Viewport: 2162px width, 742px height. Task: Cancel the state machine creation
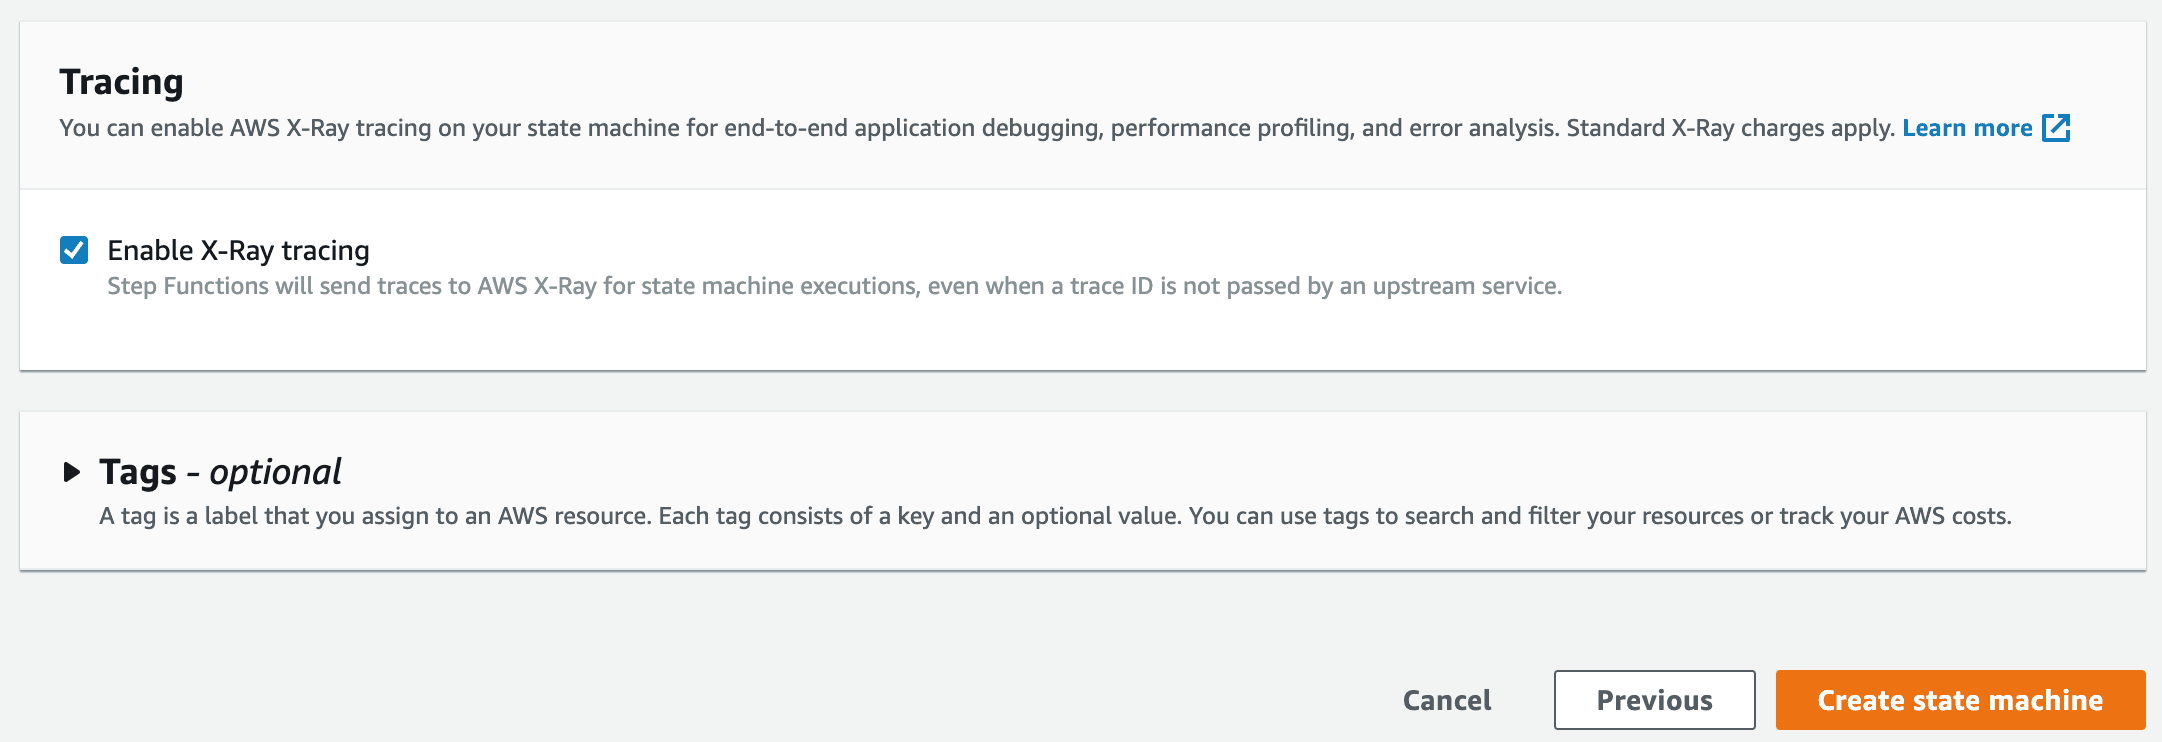tap(1447, 700)
